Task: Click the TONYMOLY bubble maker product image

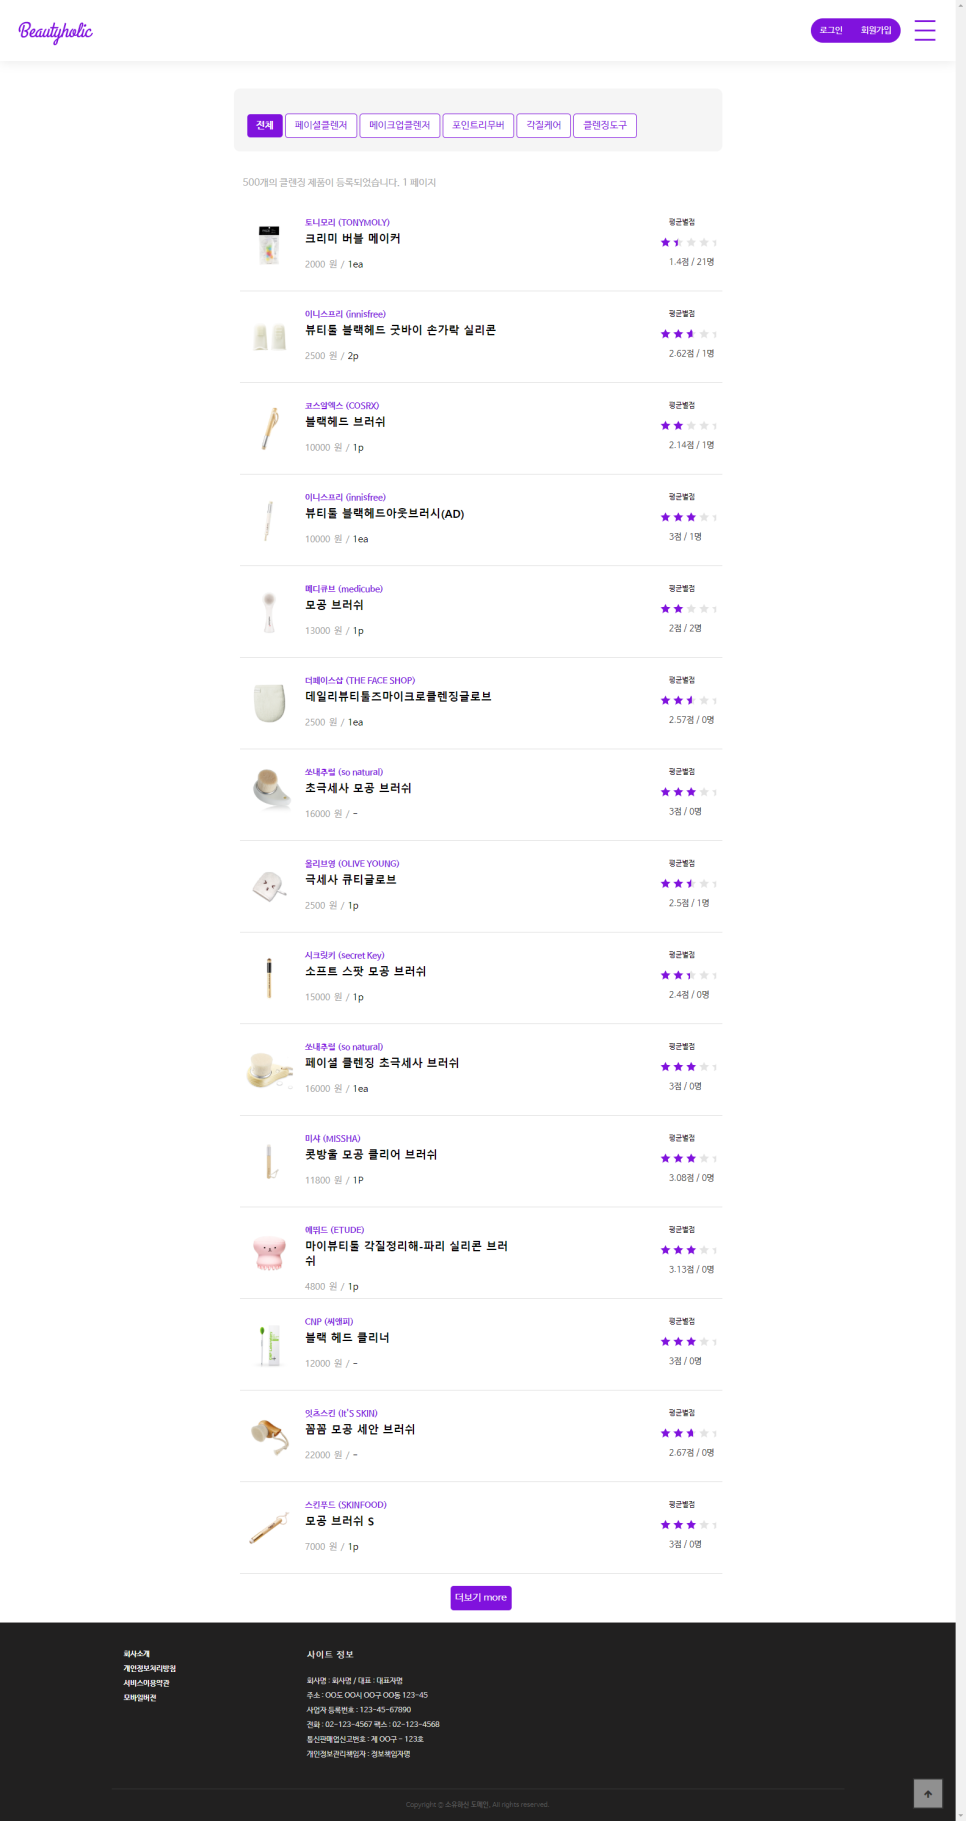Action: point(269,244)
